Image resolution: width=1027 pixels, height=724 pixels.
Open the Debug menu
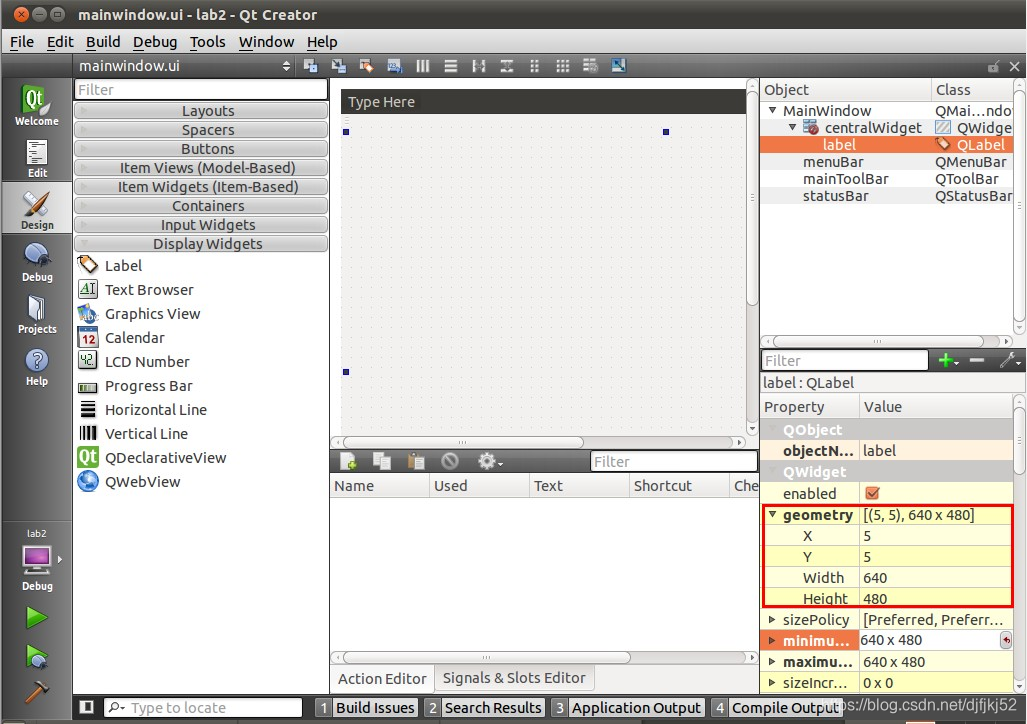(155, 42)
